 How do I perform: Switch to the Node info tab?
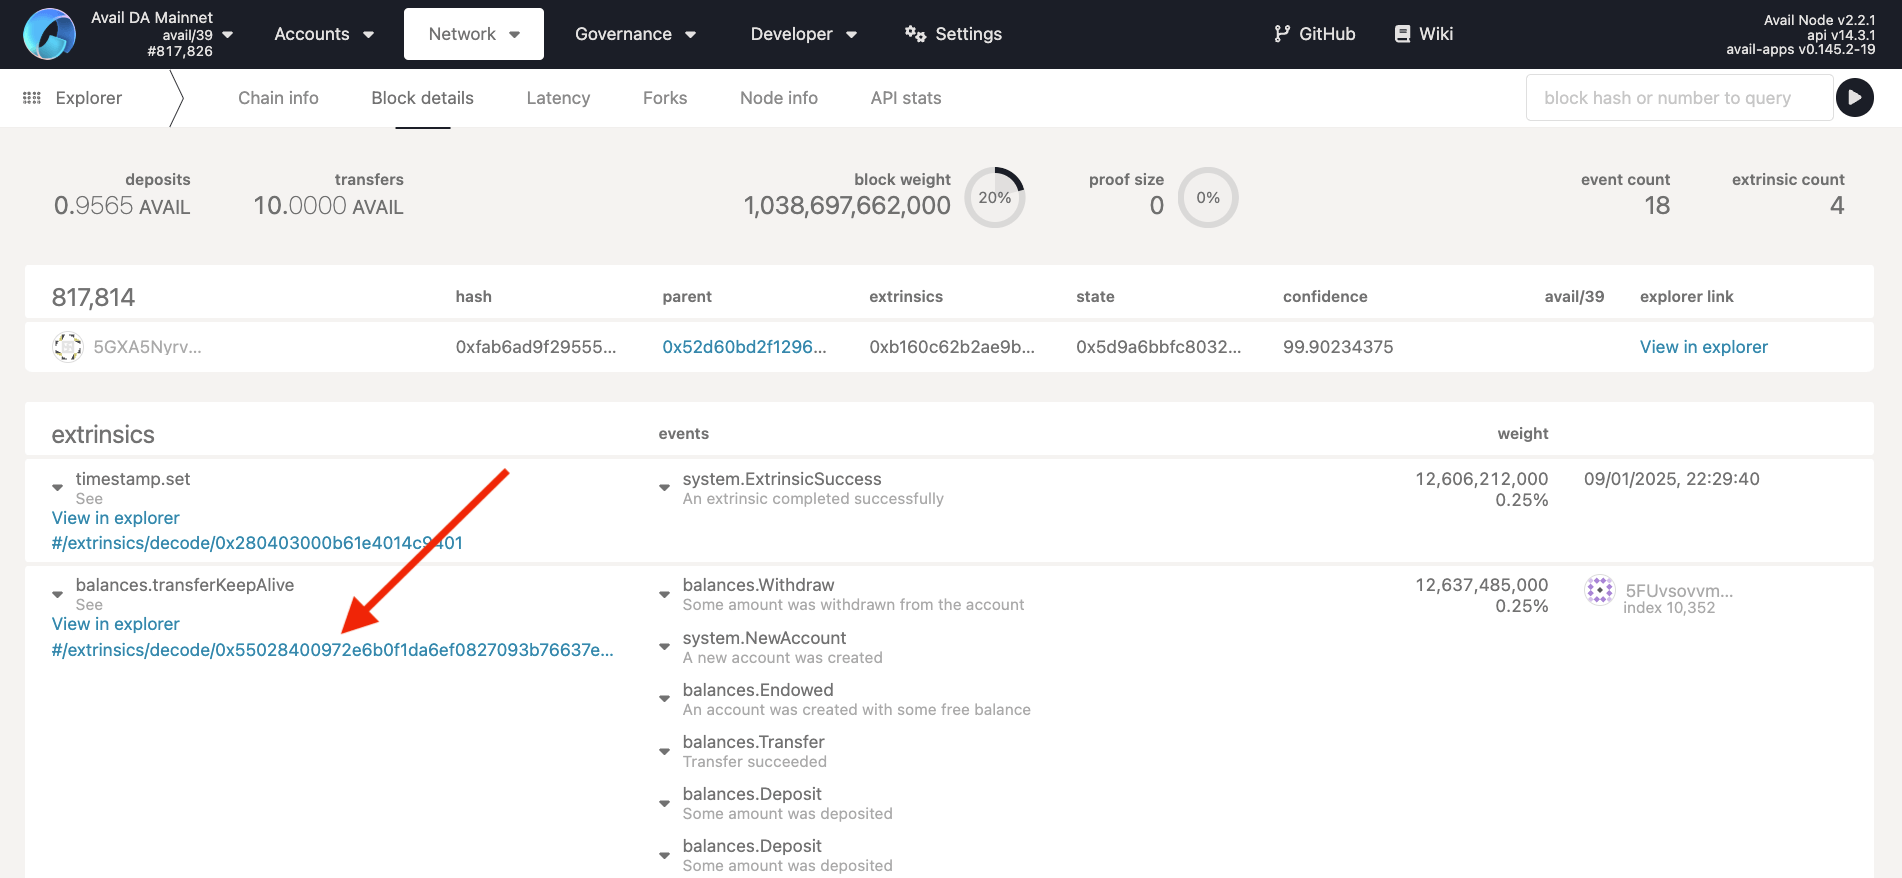coord(778,98)
